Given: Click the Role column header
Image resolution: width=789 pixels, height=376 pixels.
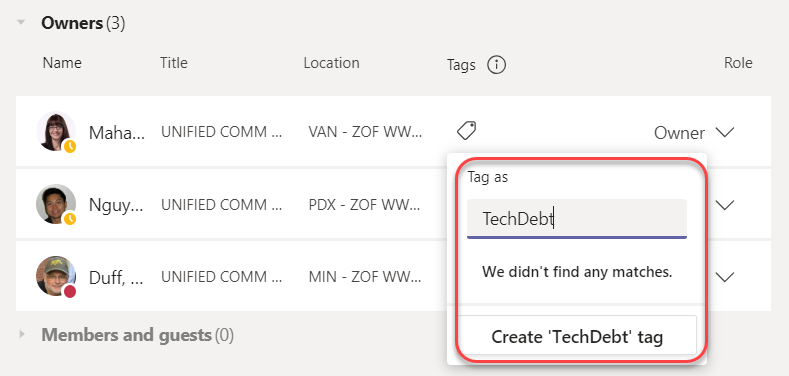Looking at the screenshot, I should [738, 63].
